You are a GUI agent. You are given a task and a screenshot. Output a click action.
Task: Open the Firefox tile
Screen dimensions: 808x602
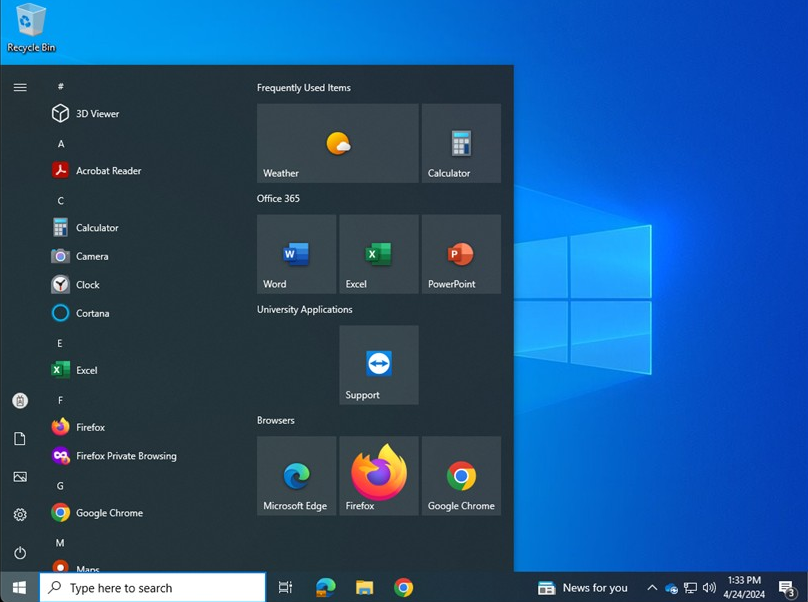click(379, 476)
